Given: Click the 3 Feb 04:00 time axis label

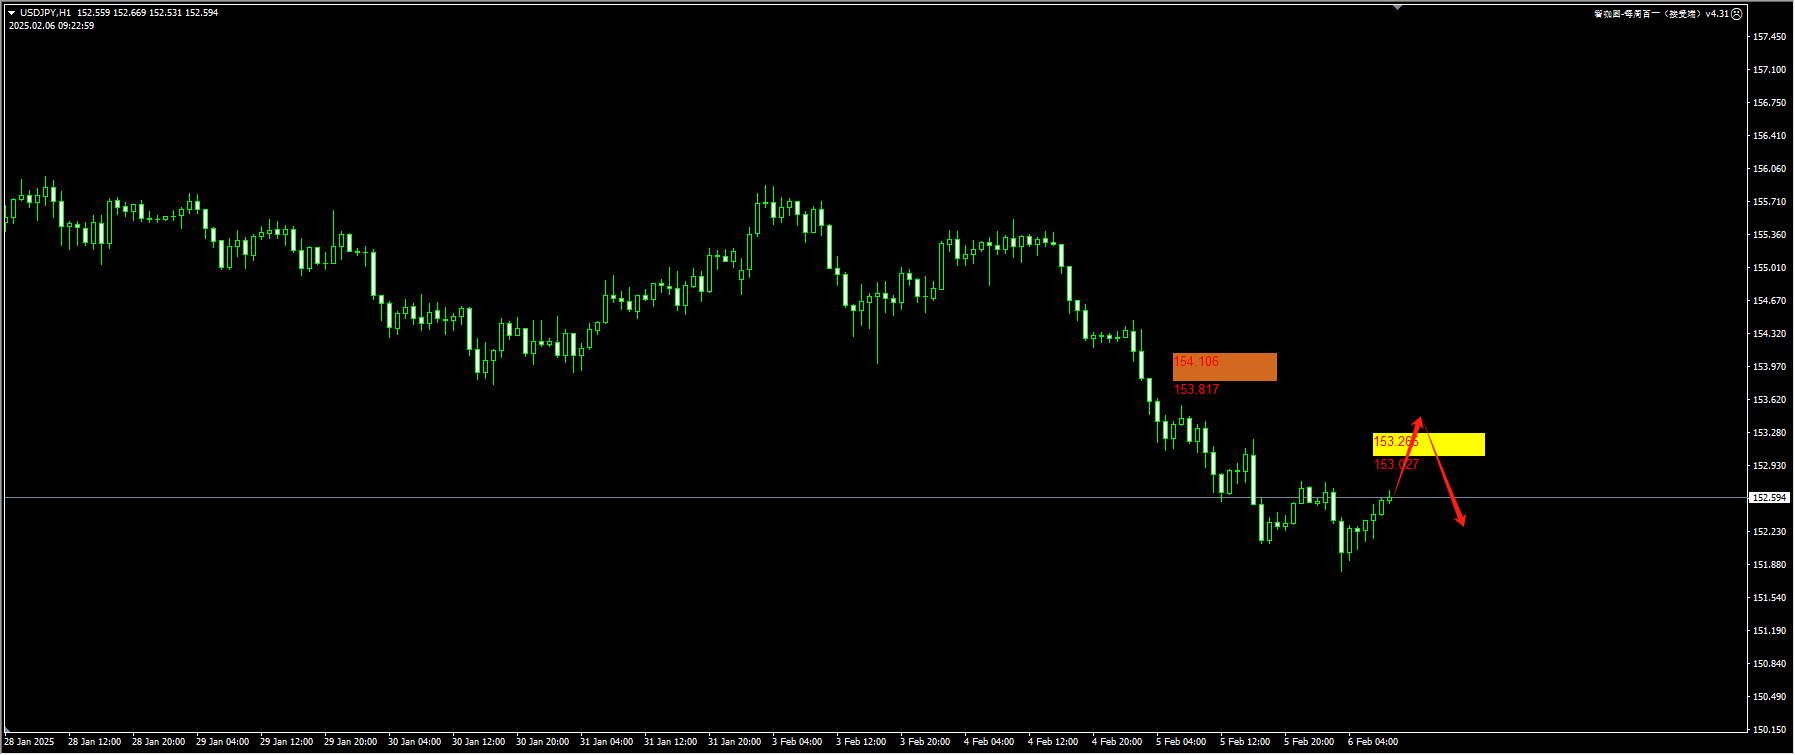Looking at the screenshot, I should tap(797, 742).
